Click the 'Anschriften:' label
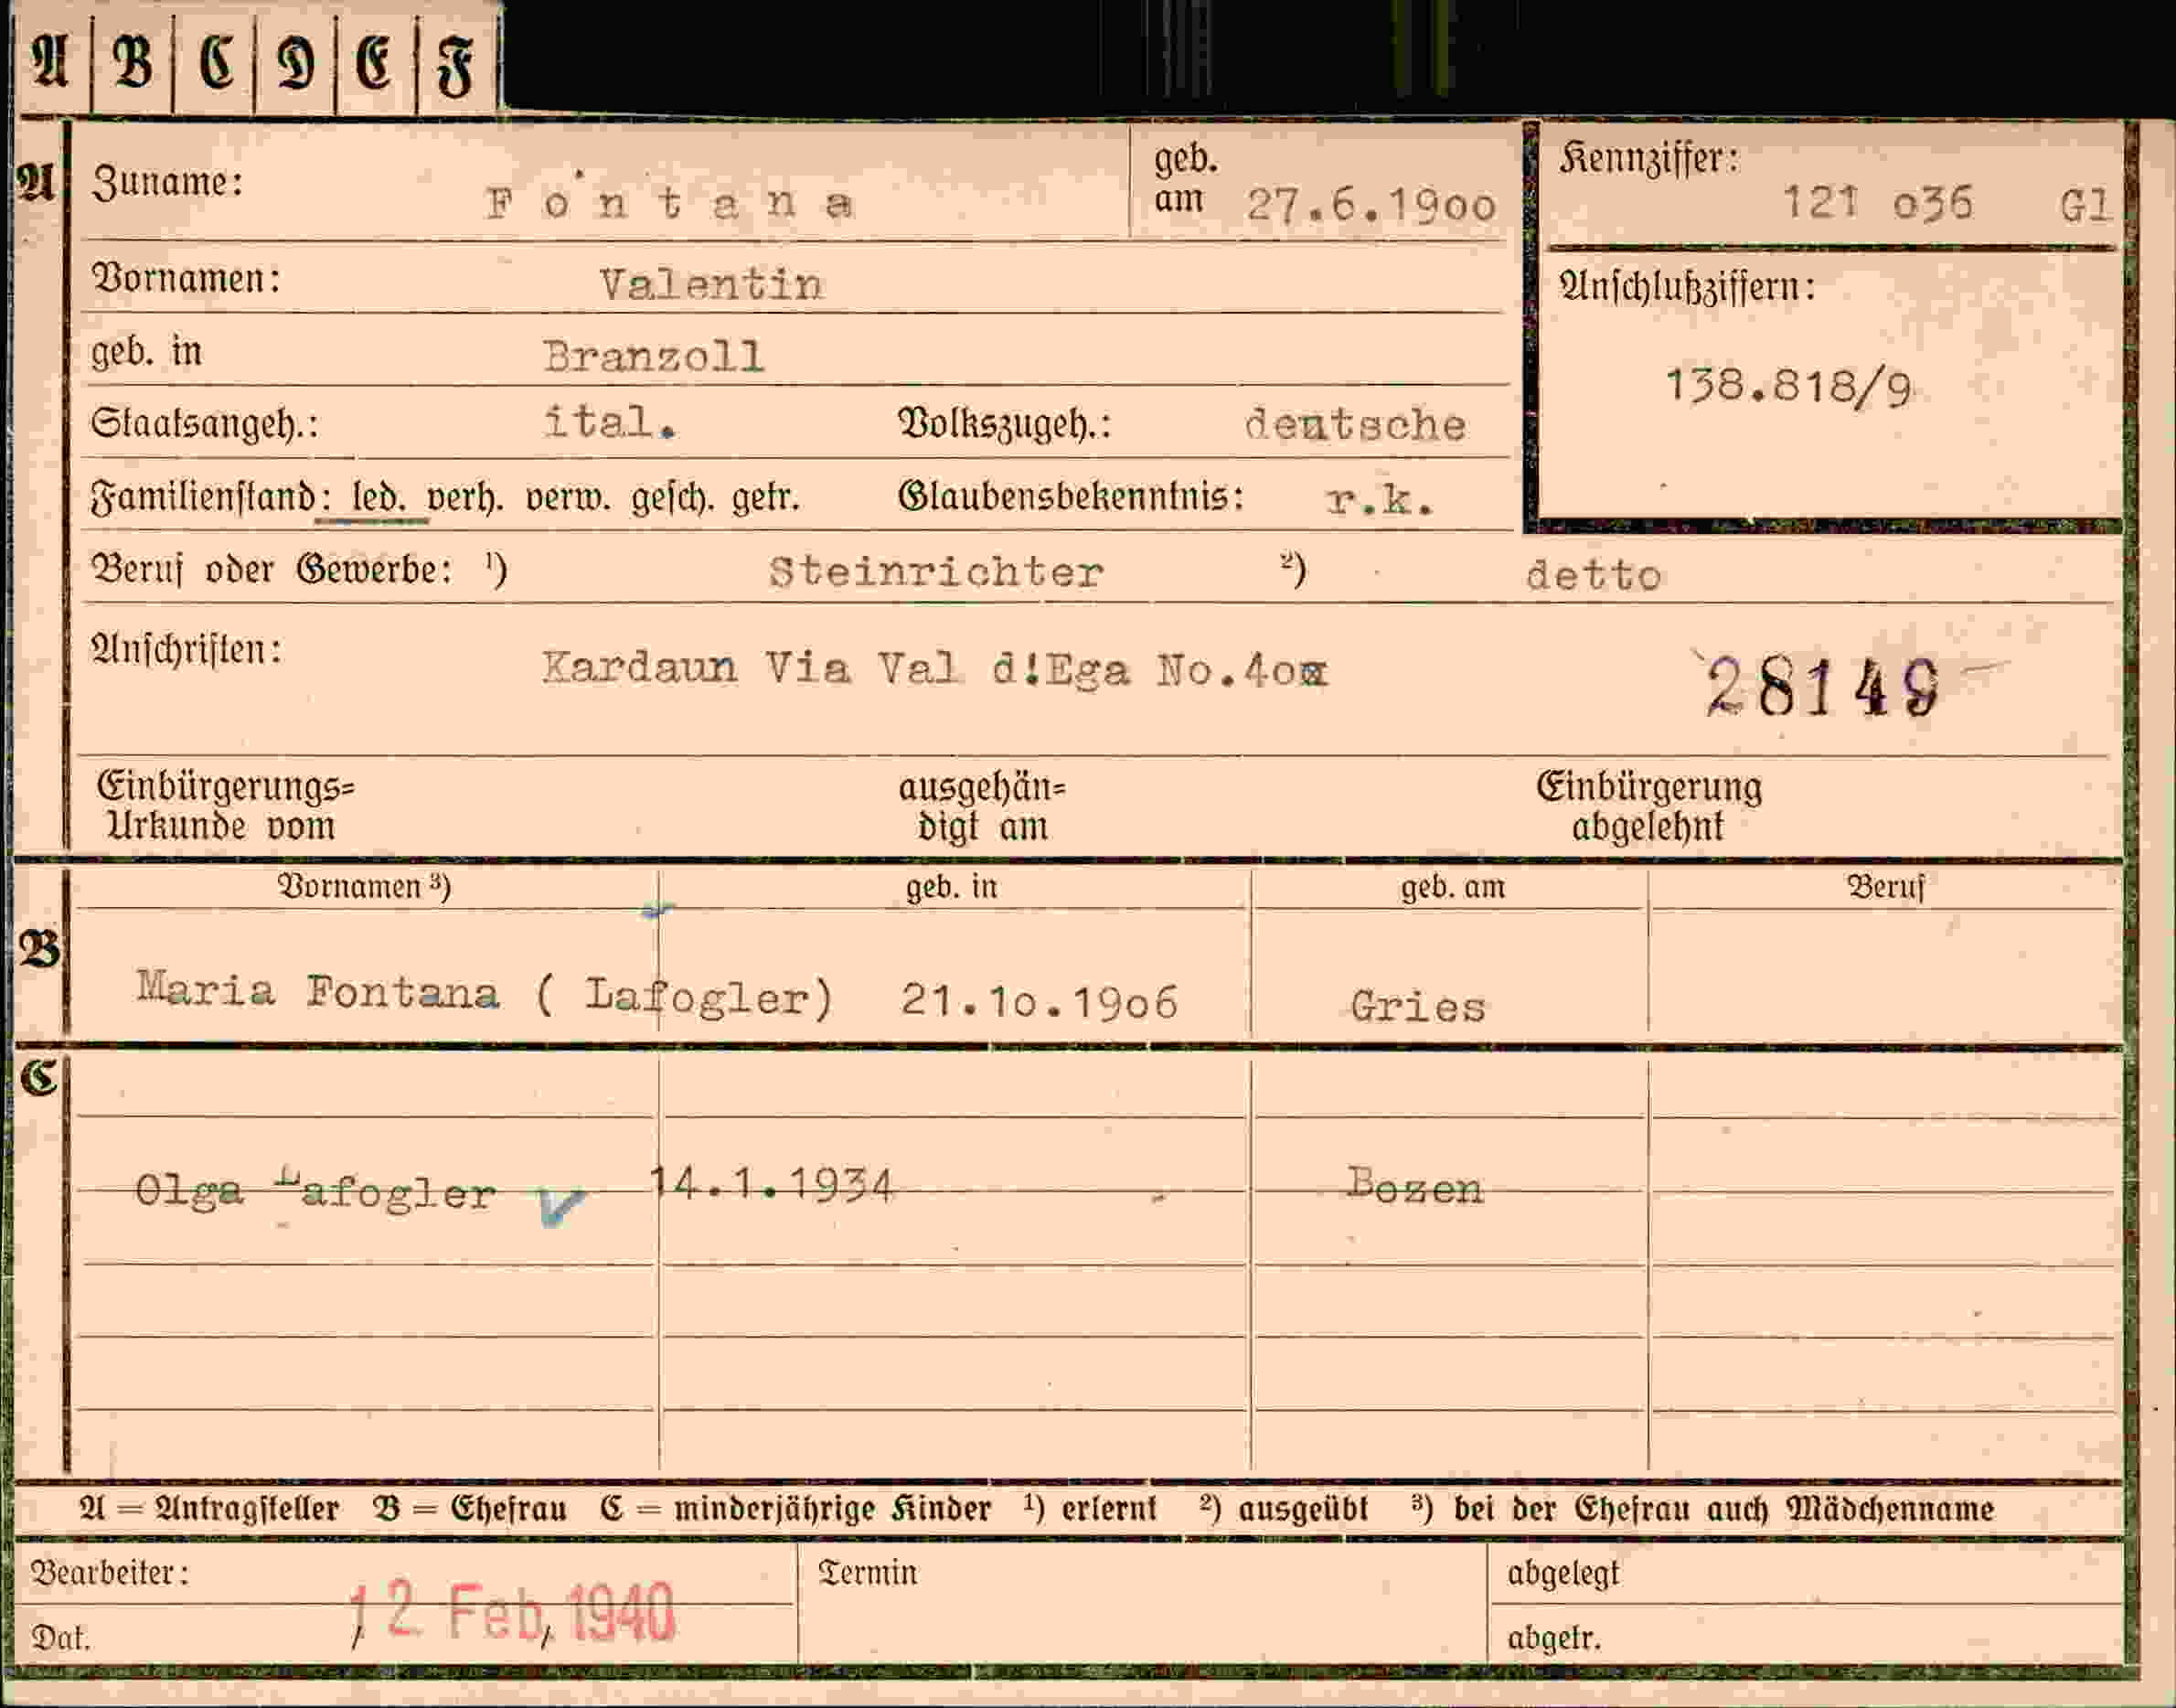 [x=186, y=649]
